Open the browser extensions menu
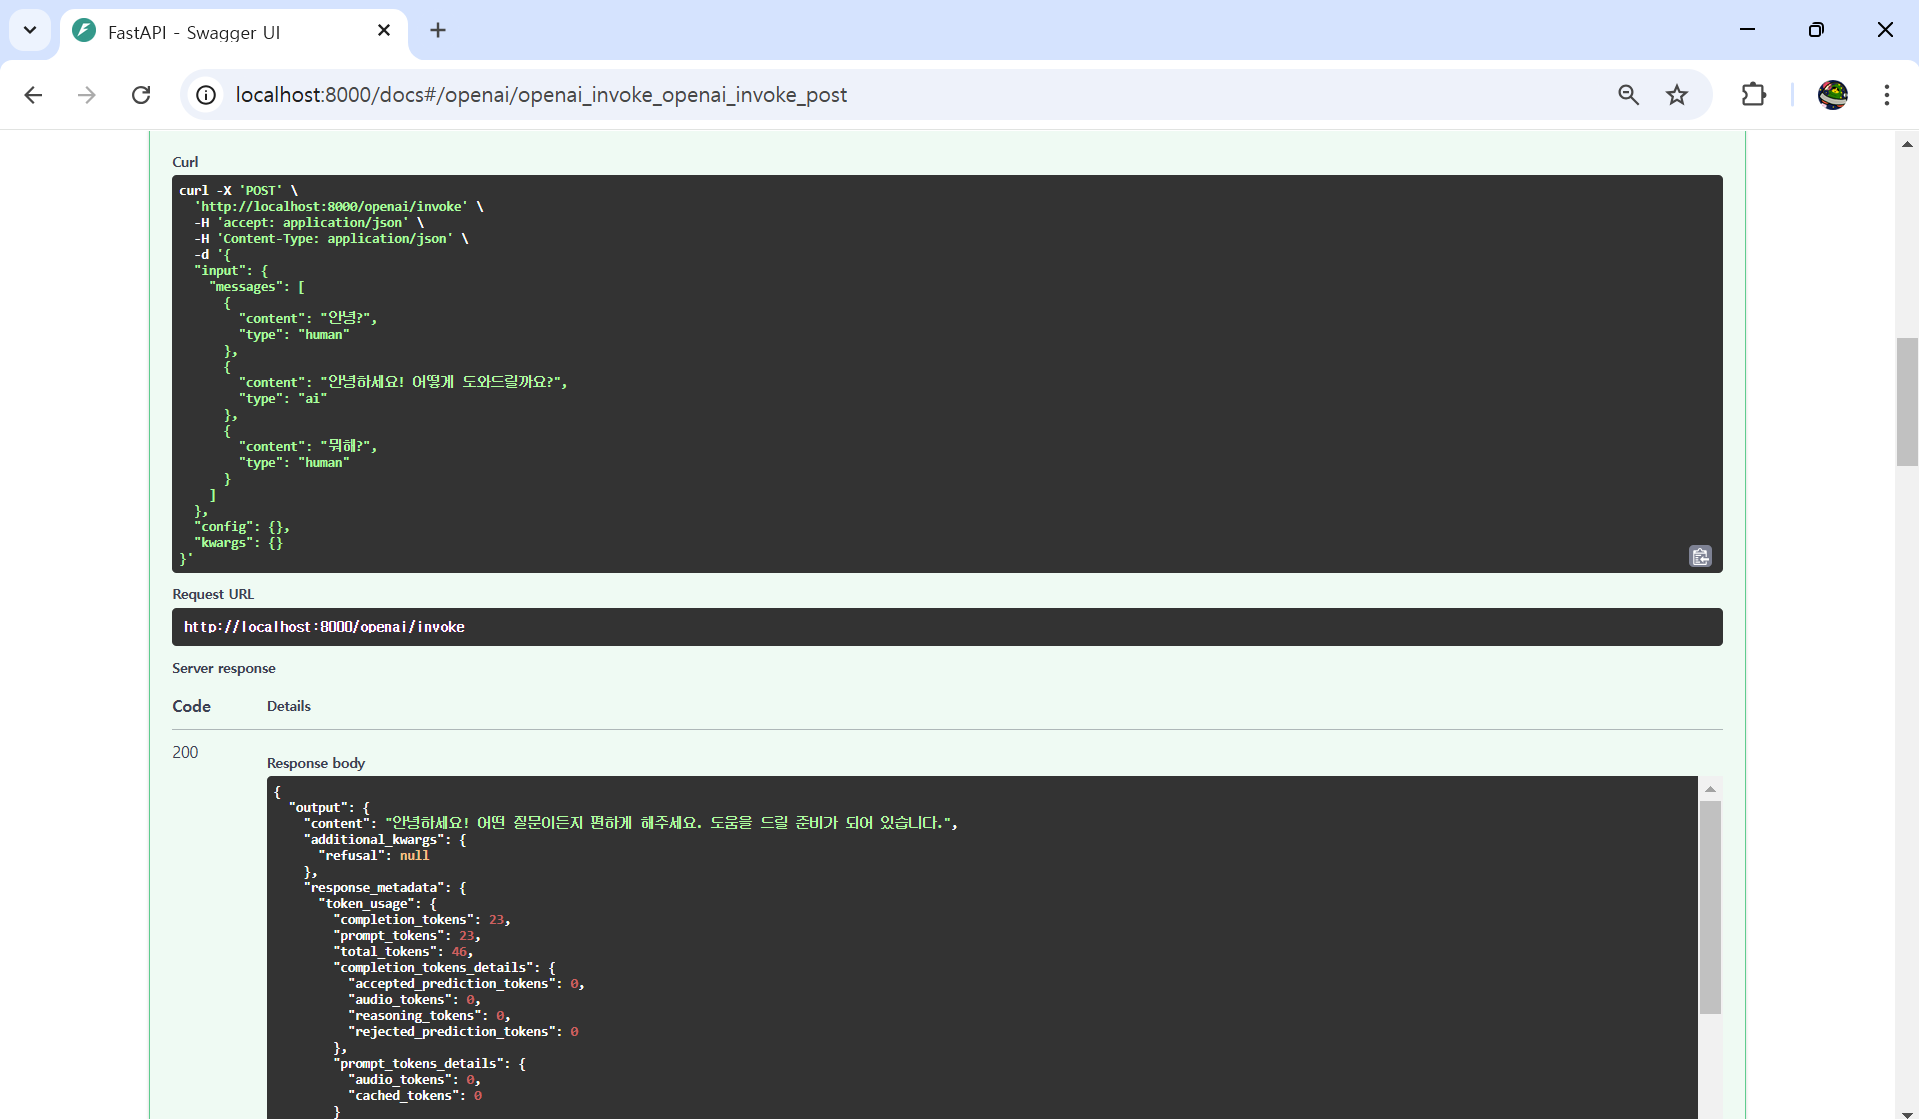Image resolution: width=1919 pixels, height=1119 pixels. pos(1754,95)
